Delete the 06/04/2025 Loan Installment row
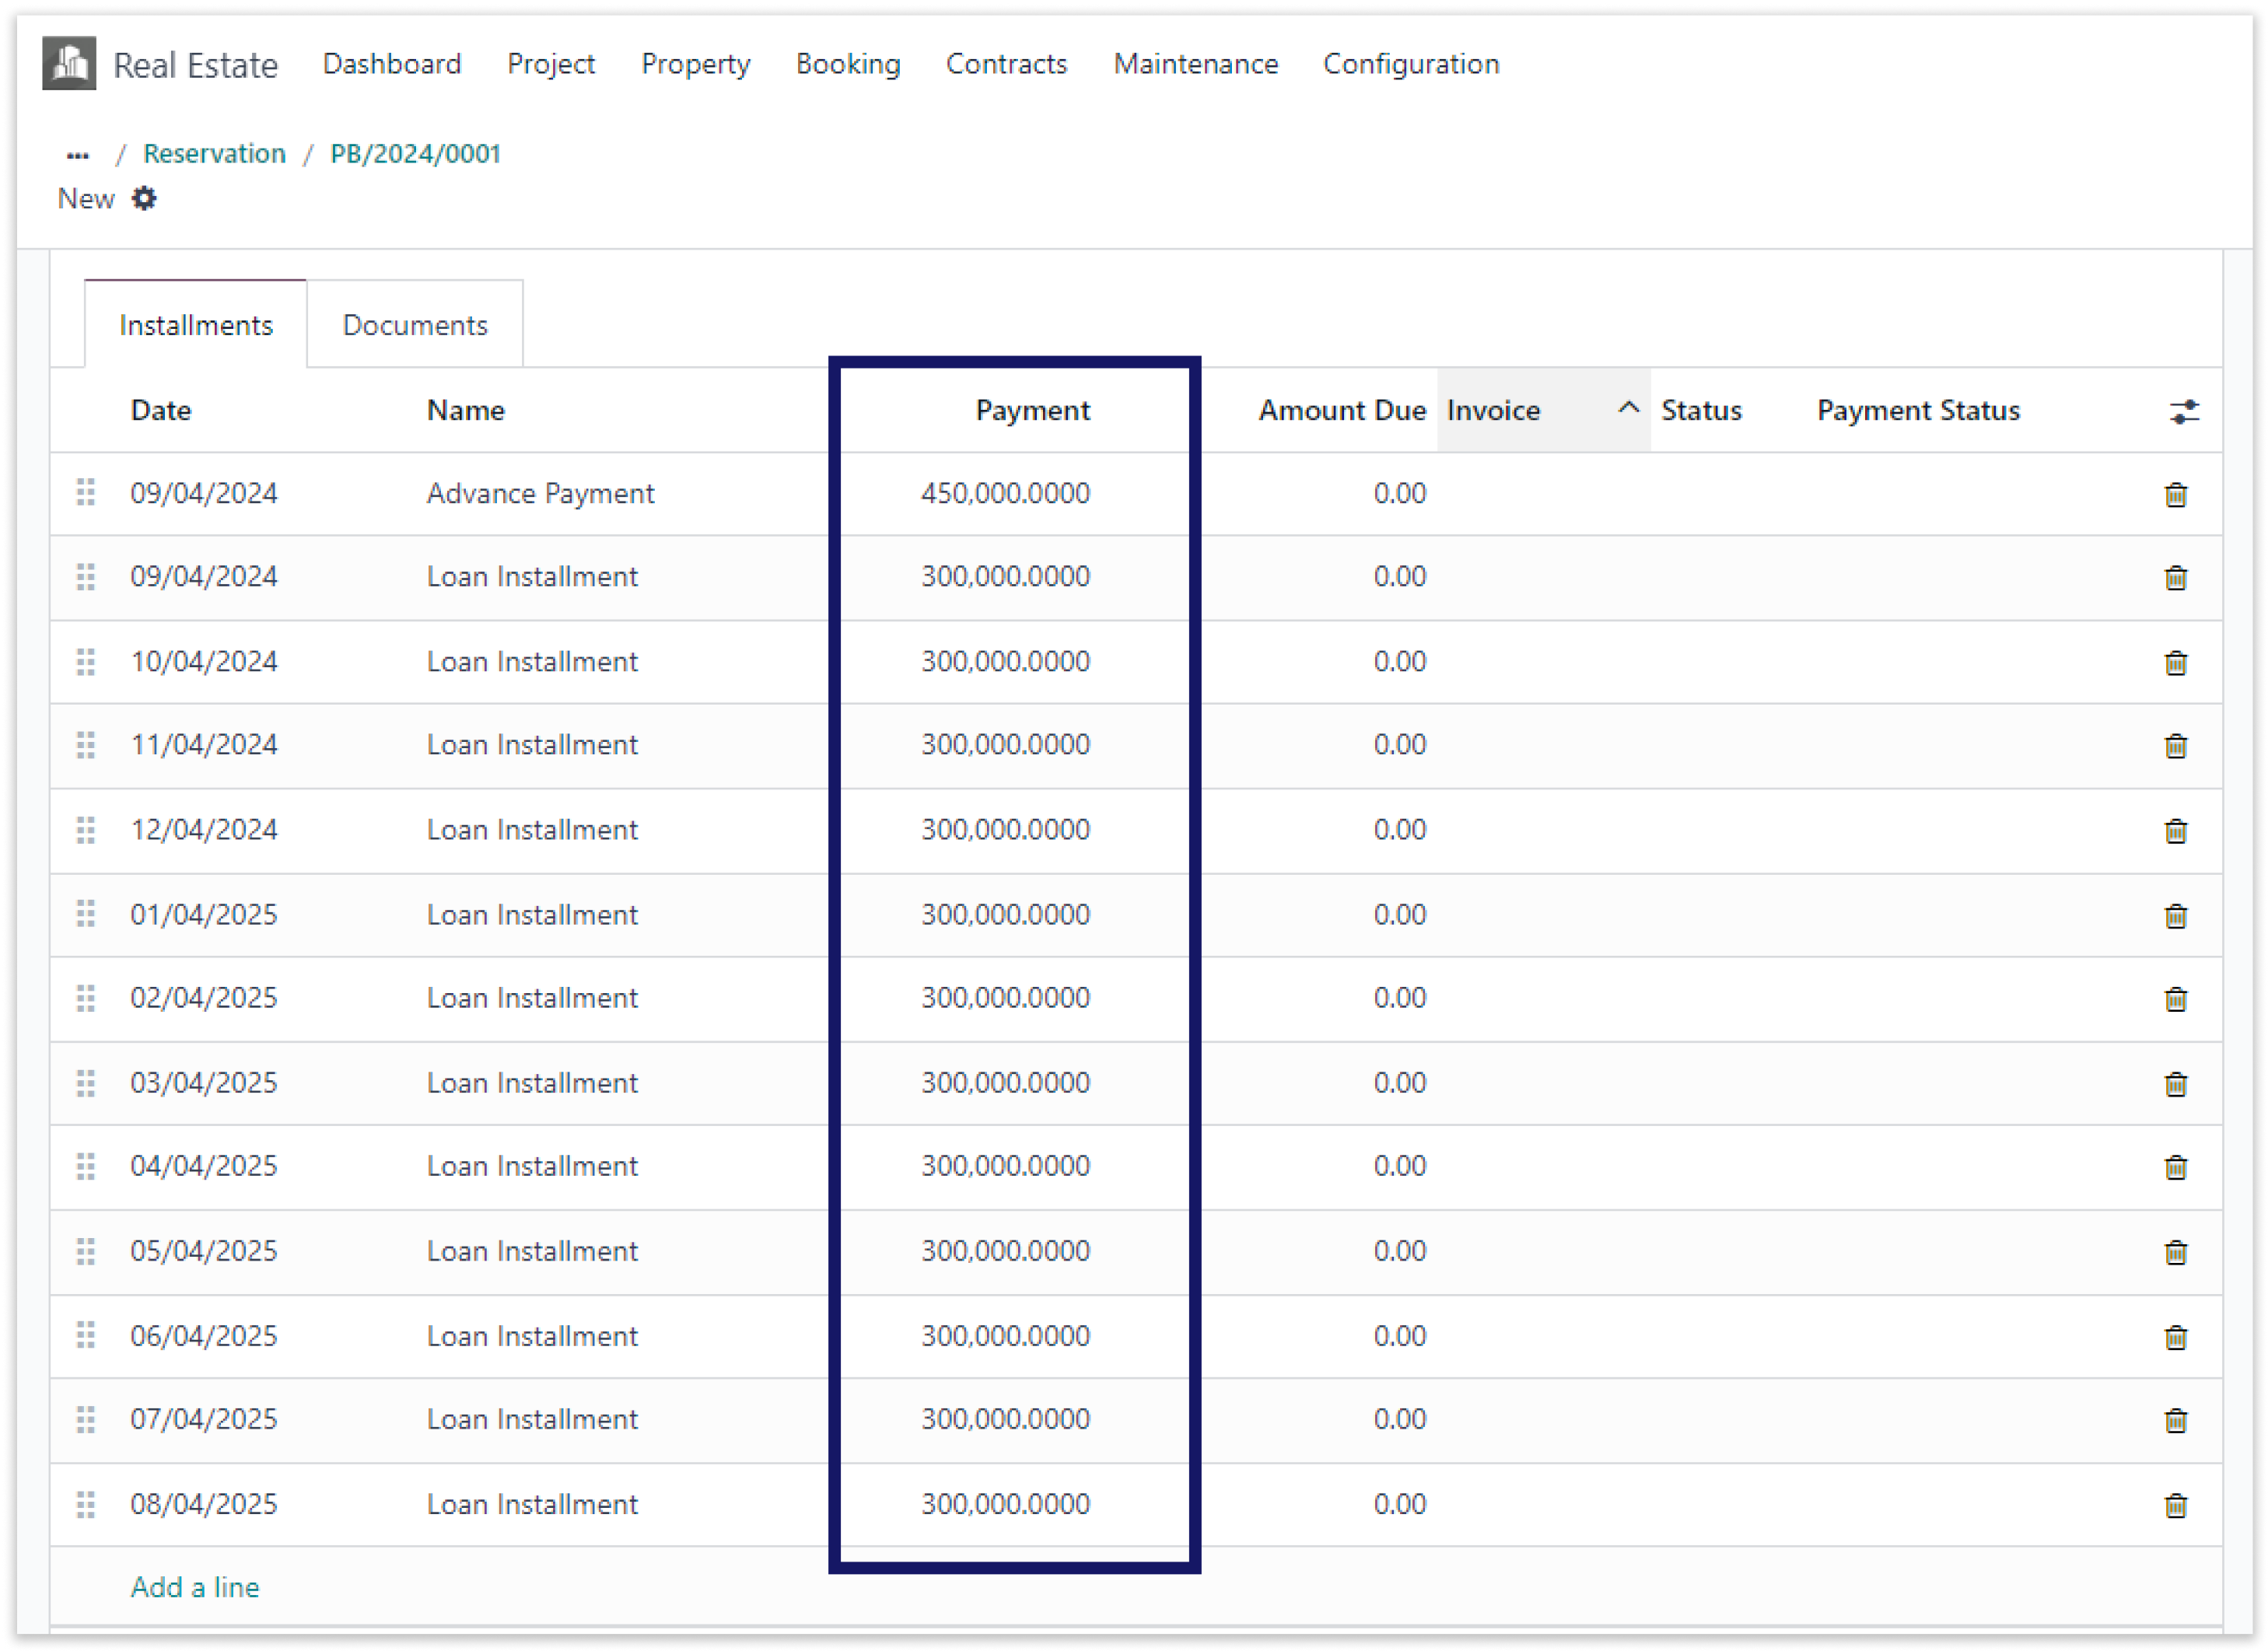The width and height of the screenshot is (2268, 1651). 2175,1336
